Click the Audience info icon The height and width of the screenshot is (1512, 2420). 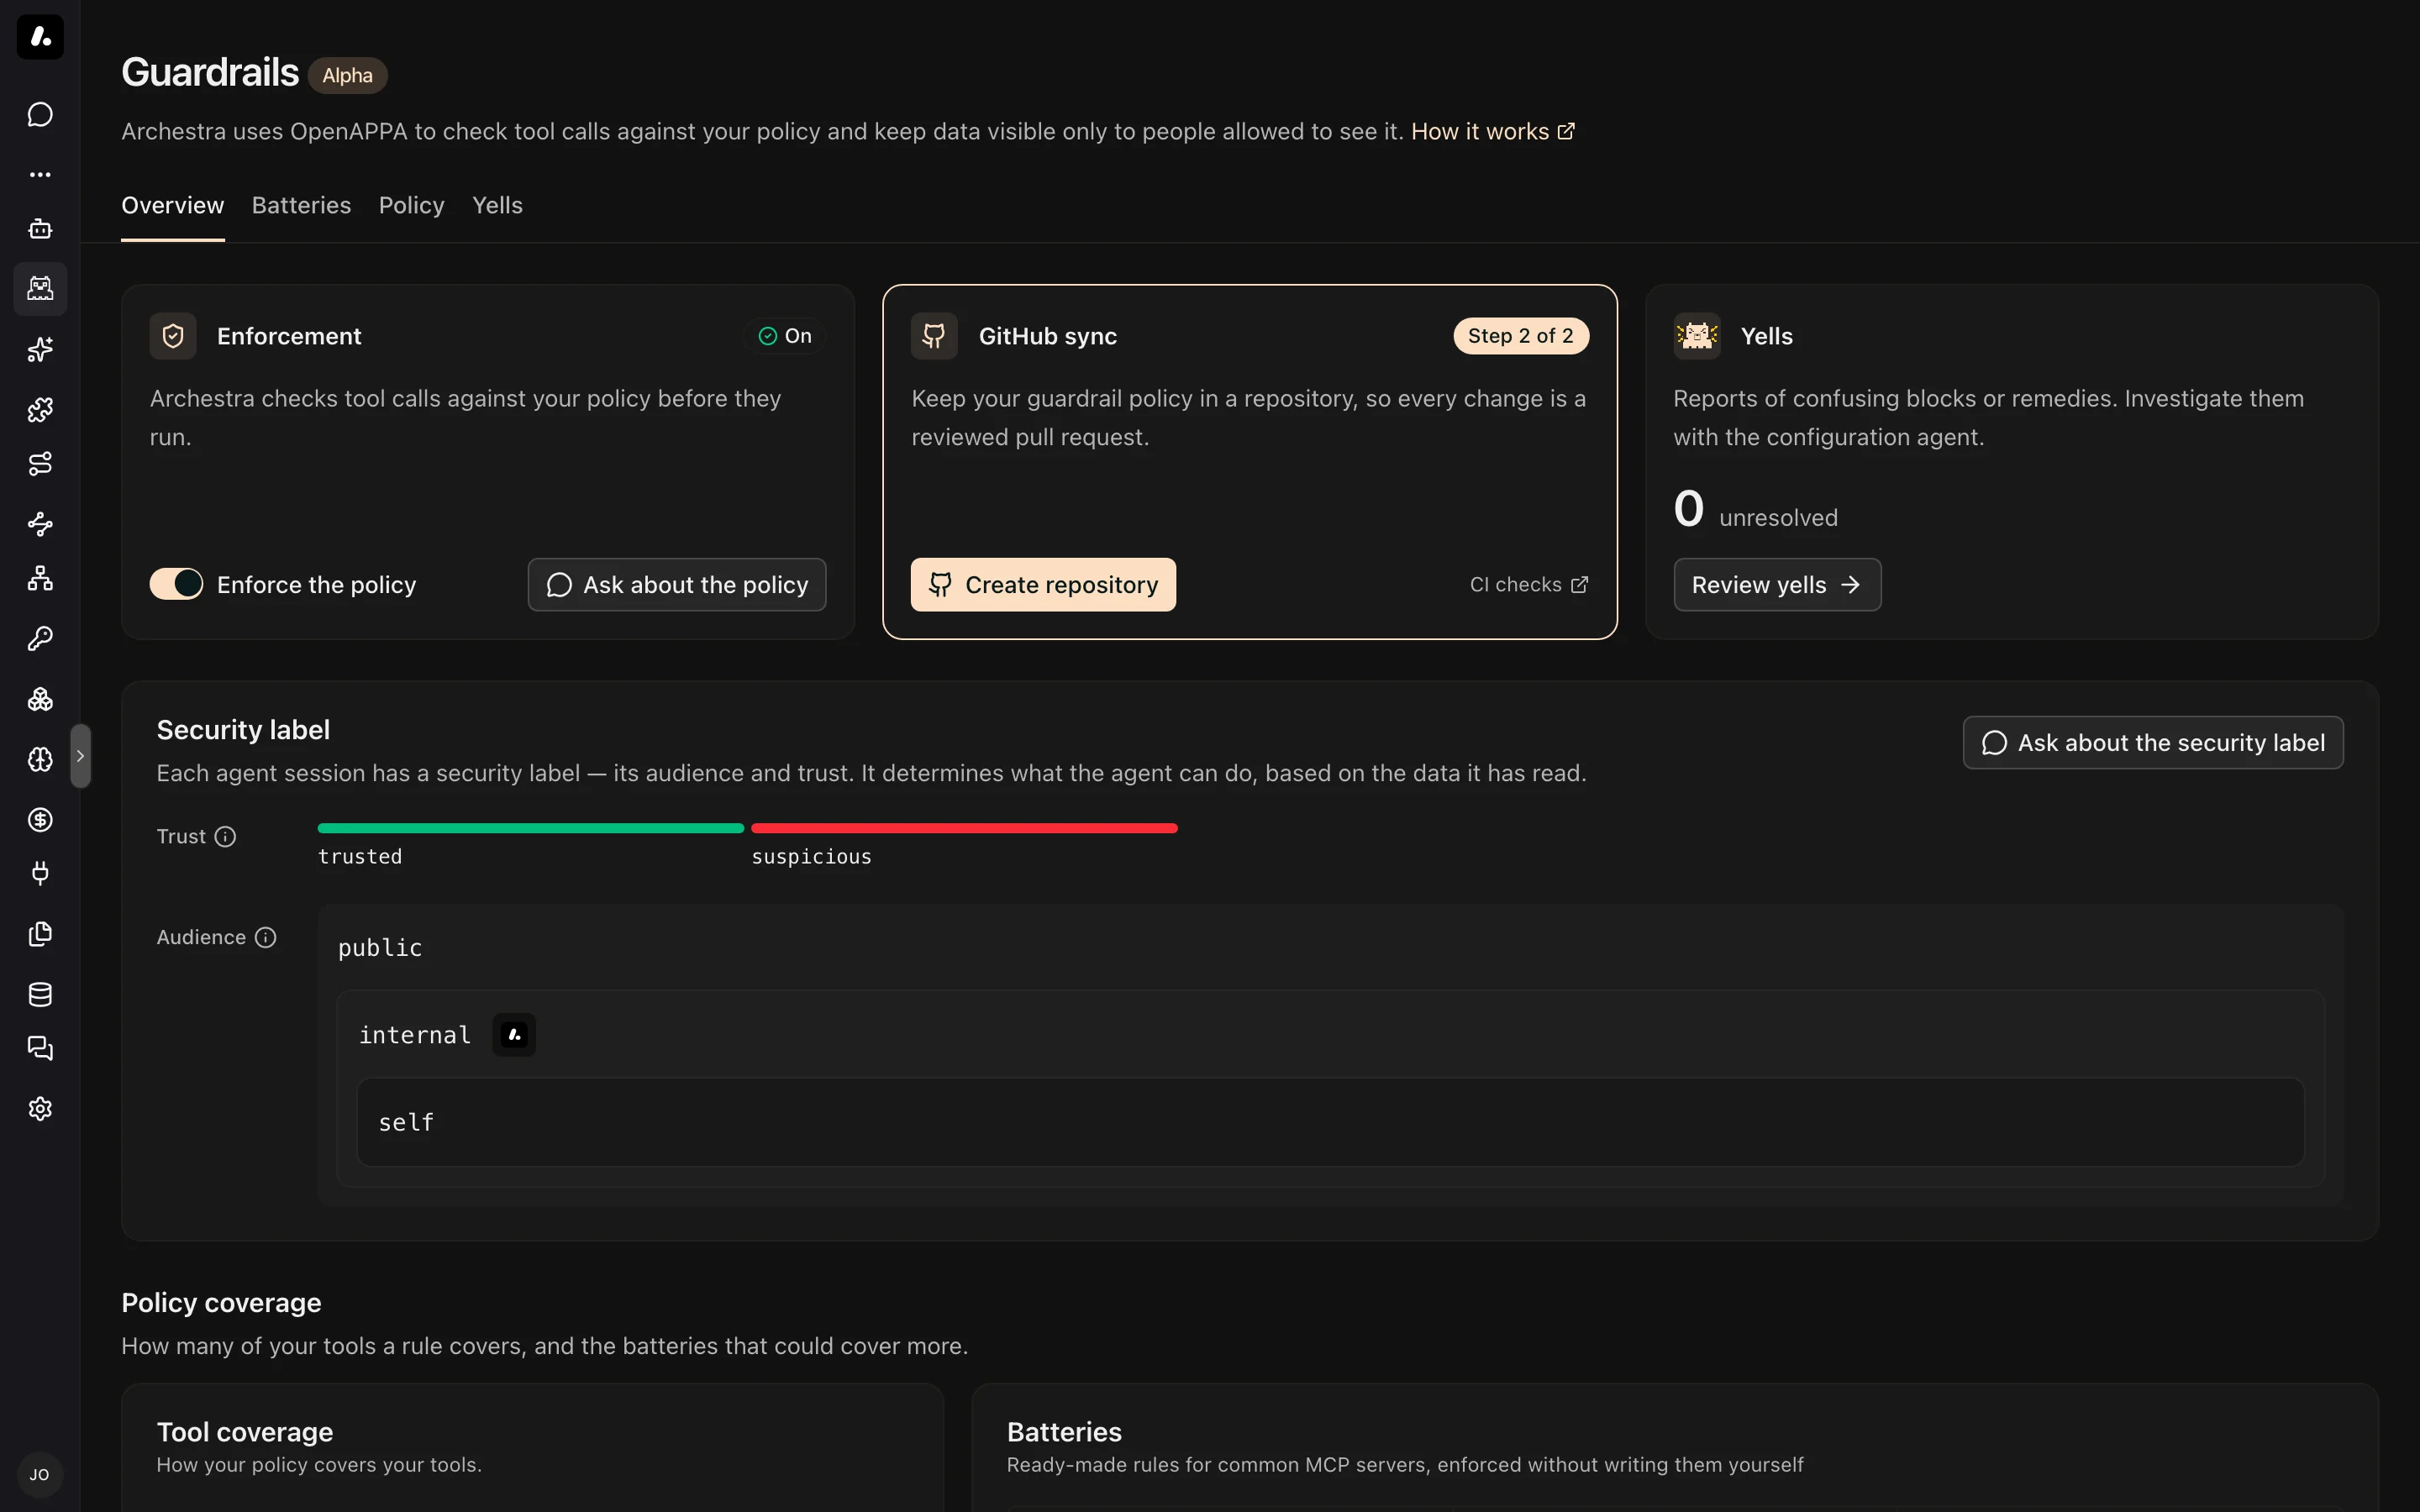(x=265, y=938)
